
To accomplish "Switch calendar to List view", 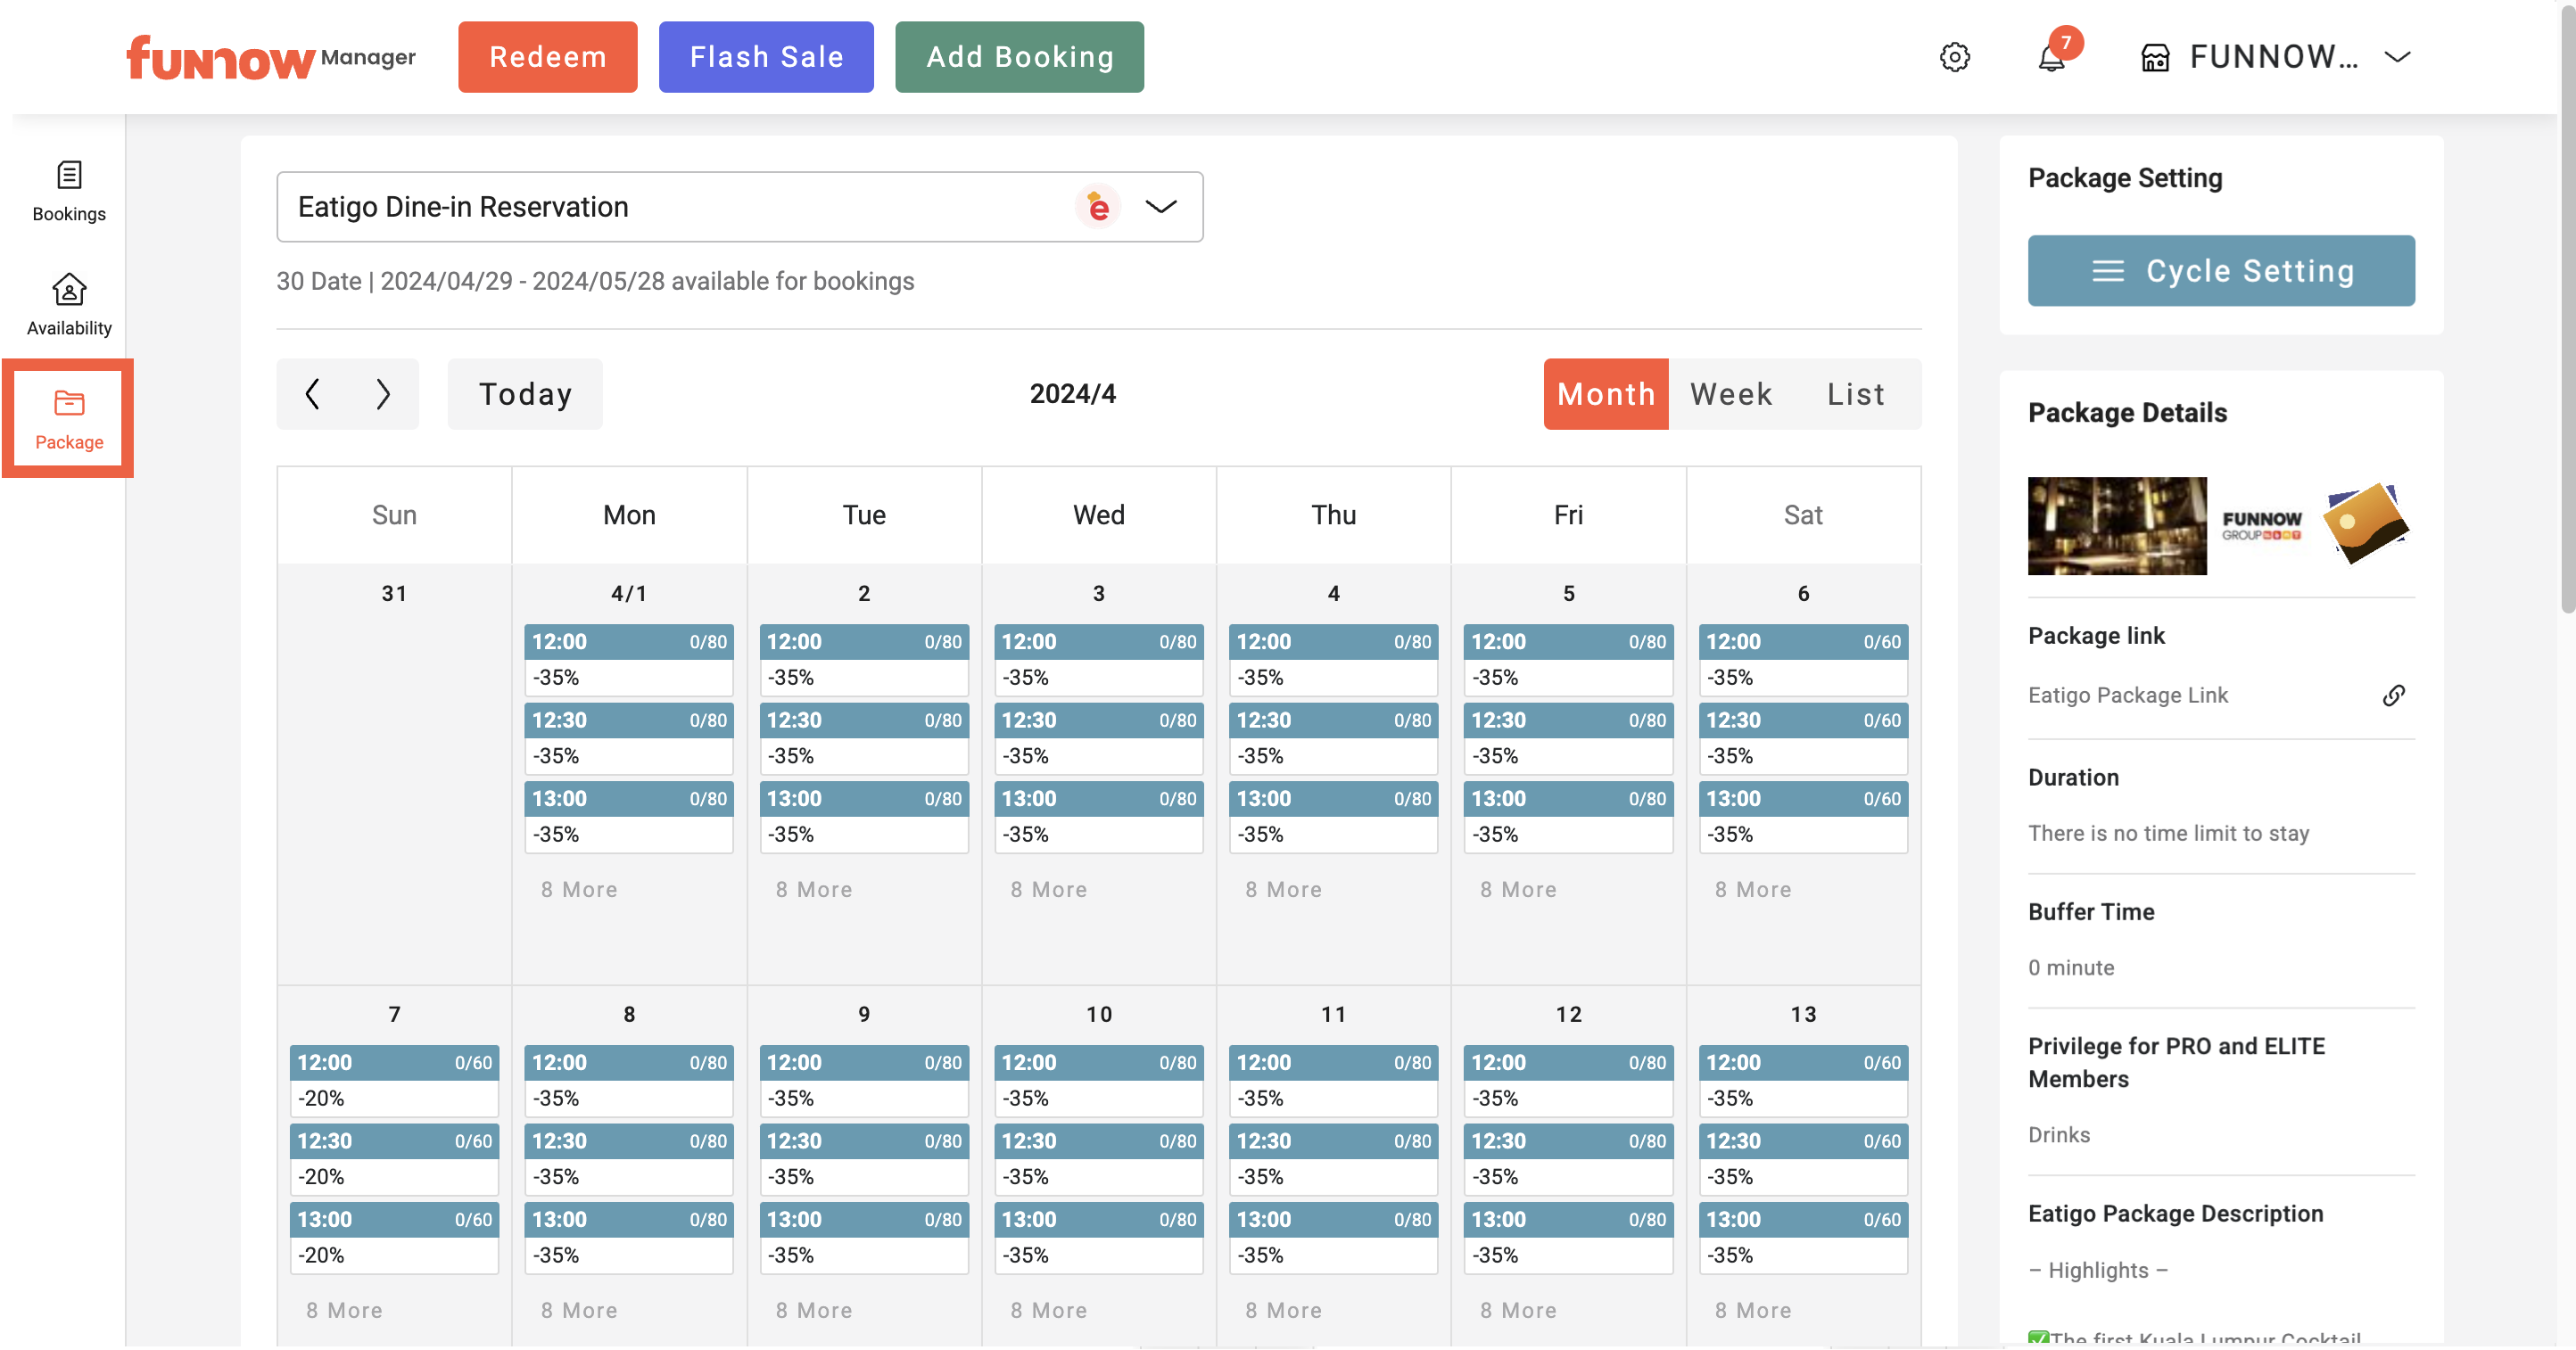I will pos(1856,394).
